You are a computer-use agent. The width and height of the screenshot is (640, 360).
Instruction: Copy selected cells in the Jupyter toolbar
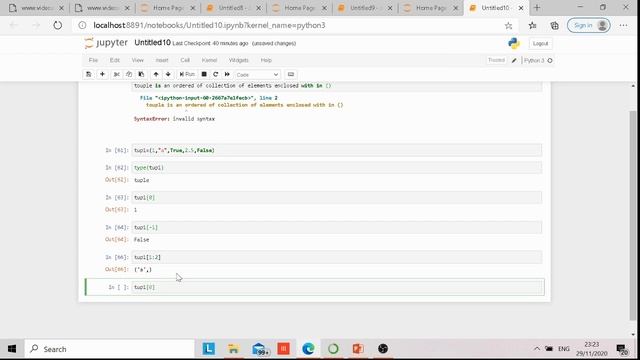pos(129,74)
